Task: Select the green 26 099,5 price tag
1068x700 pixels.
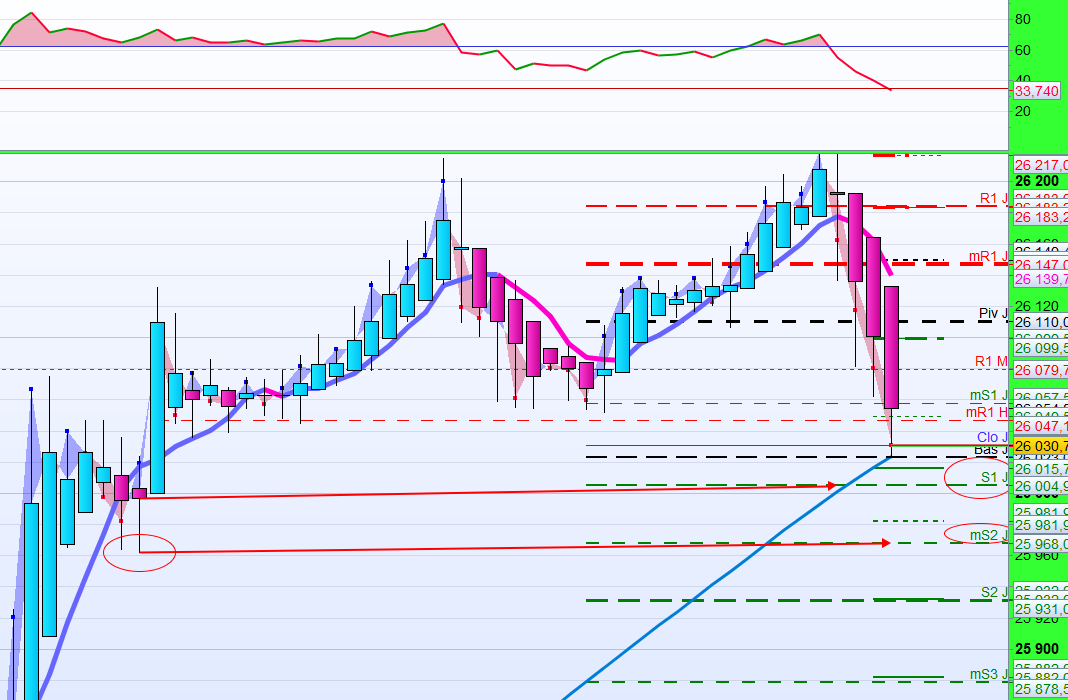Action: pos(1041,348)
